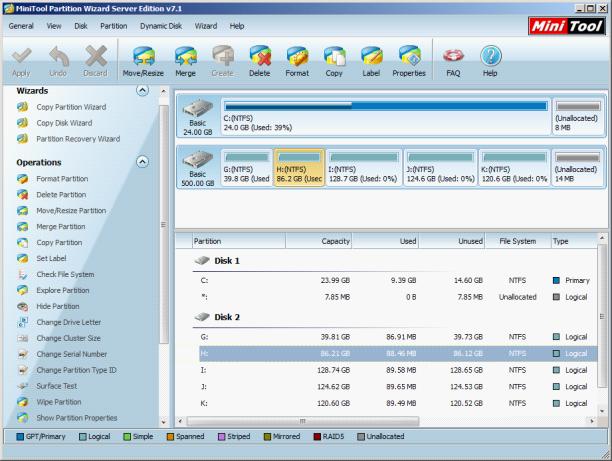Select the K:(NTFS) partition block in disk map
This screenshot has width=612, height=461.
pos(514,167)
